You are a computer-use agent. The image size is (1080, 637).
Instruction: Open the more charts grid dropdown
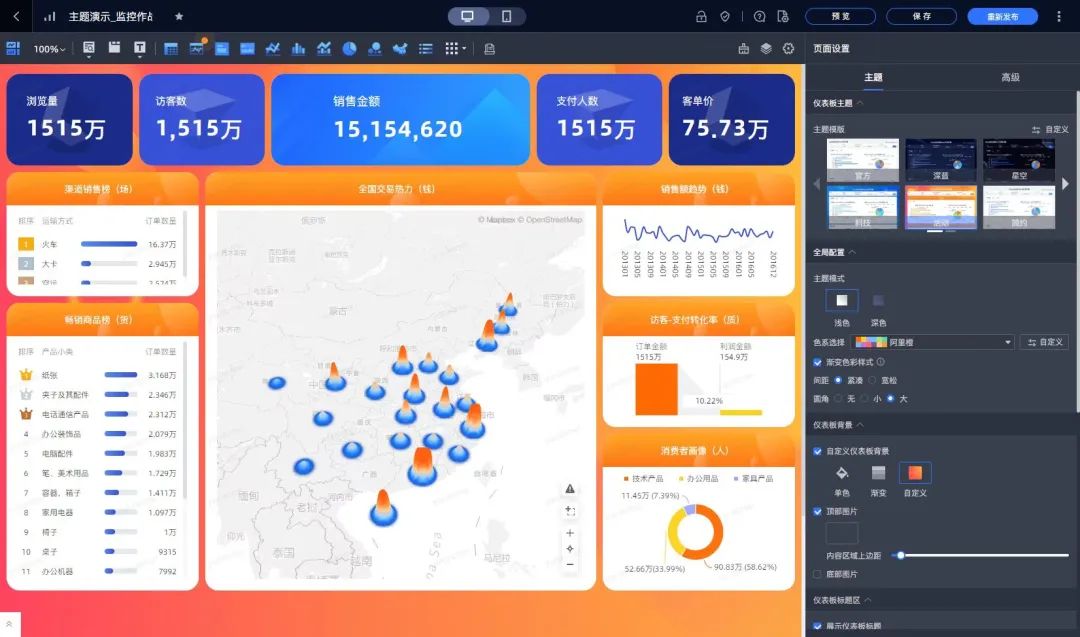point(455,48)
